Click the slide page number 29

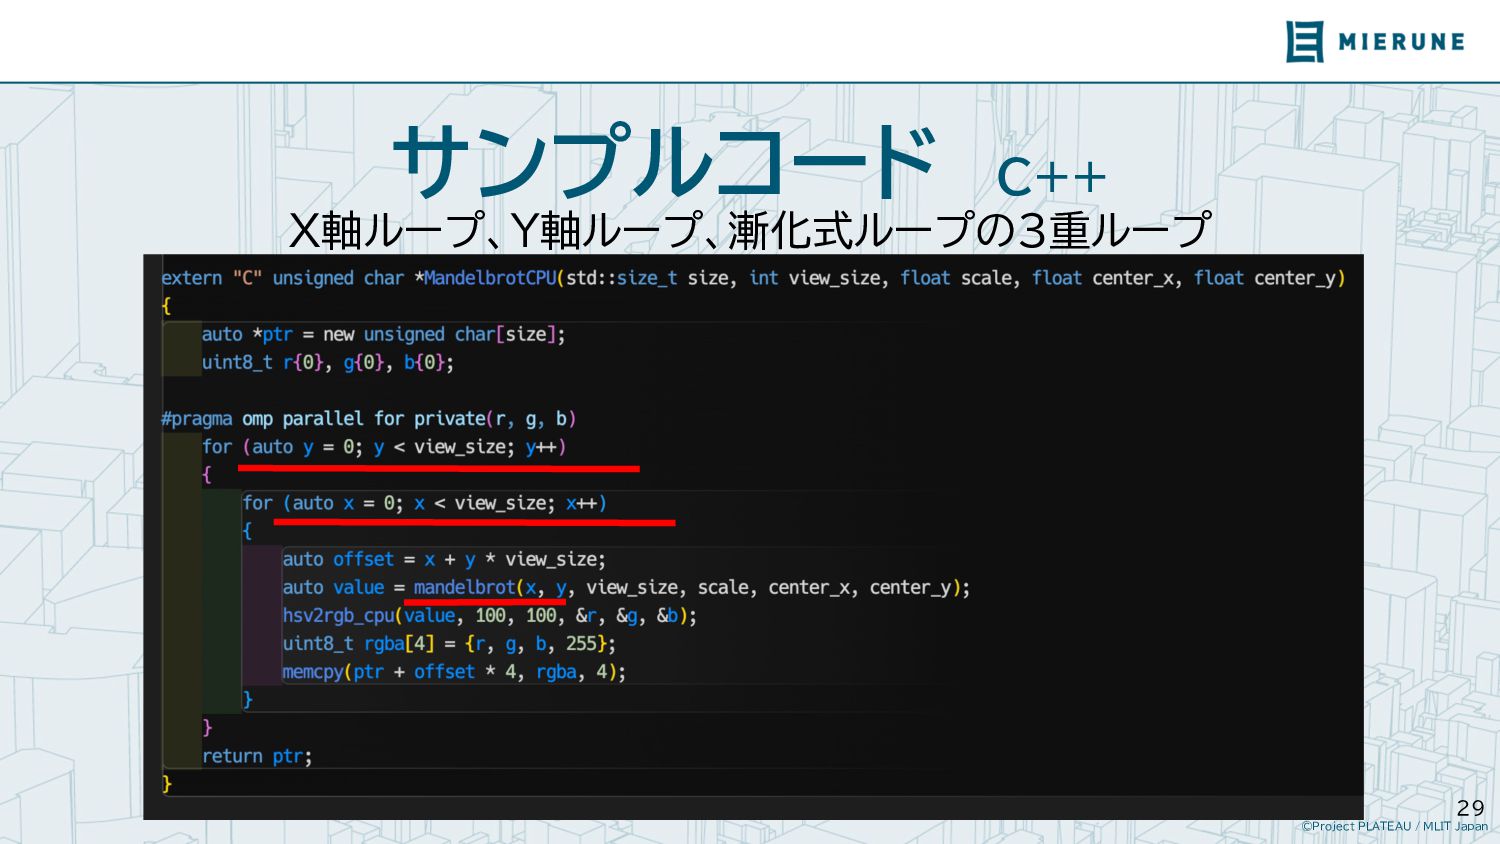click(1470, 808)
